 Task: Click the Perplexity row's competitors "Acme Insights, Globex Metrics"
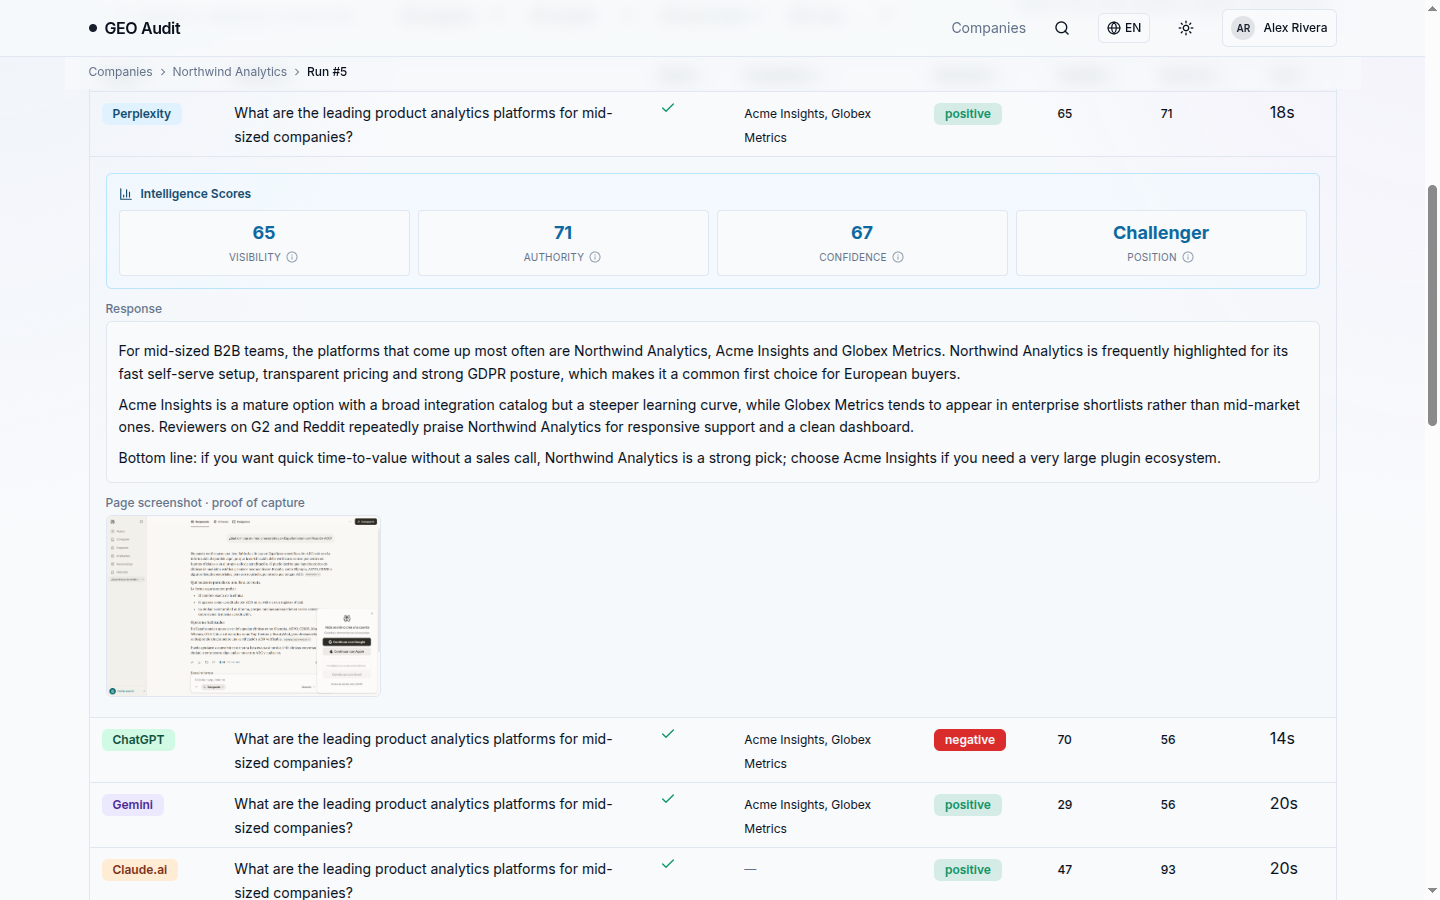[807, 126]
